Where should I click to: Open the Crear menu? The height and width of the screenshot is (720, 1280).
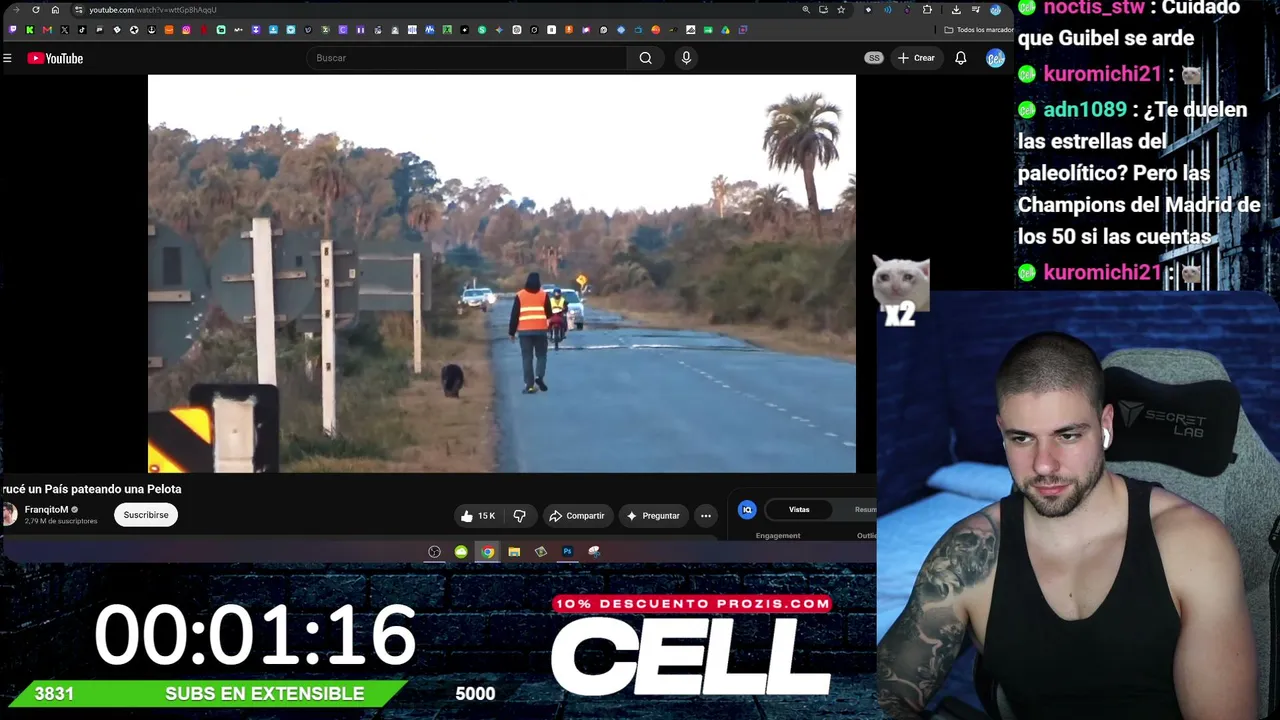(x=916, y=58)
